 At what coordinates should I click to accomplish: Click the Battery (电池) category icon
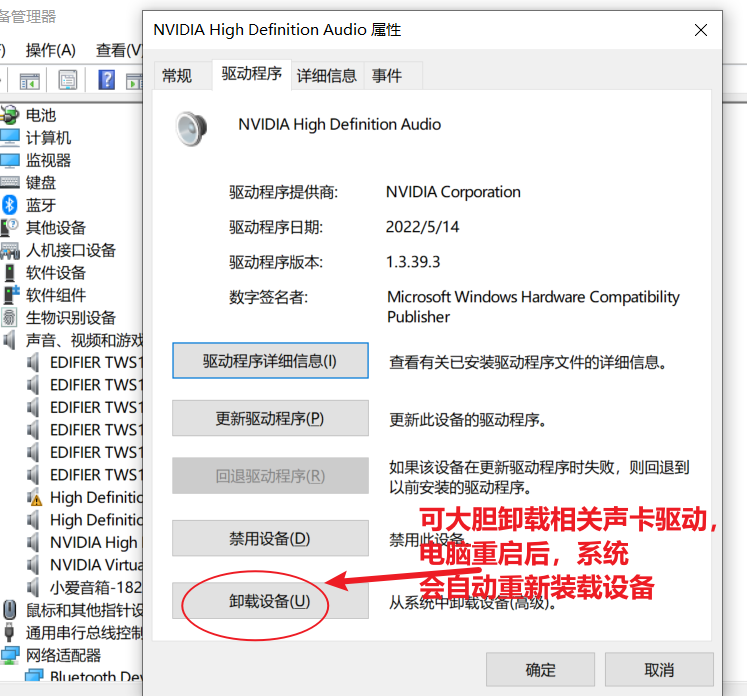coord(10,115)
